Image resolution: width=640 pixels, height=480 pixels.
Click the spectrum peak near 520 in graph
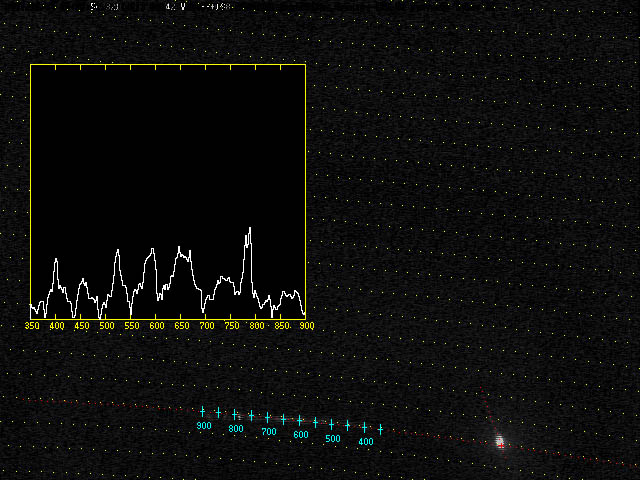click(x=117, y=251)
